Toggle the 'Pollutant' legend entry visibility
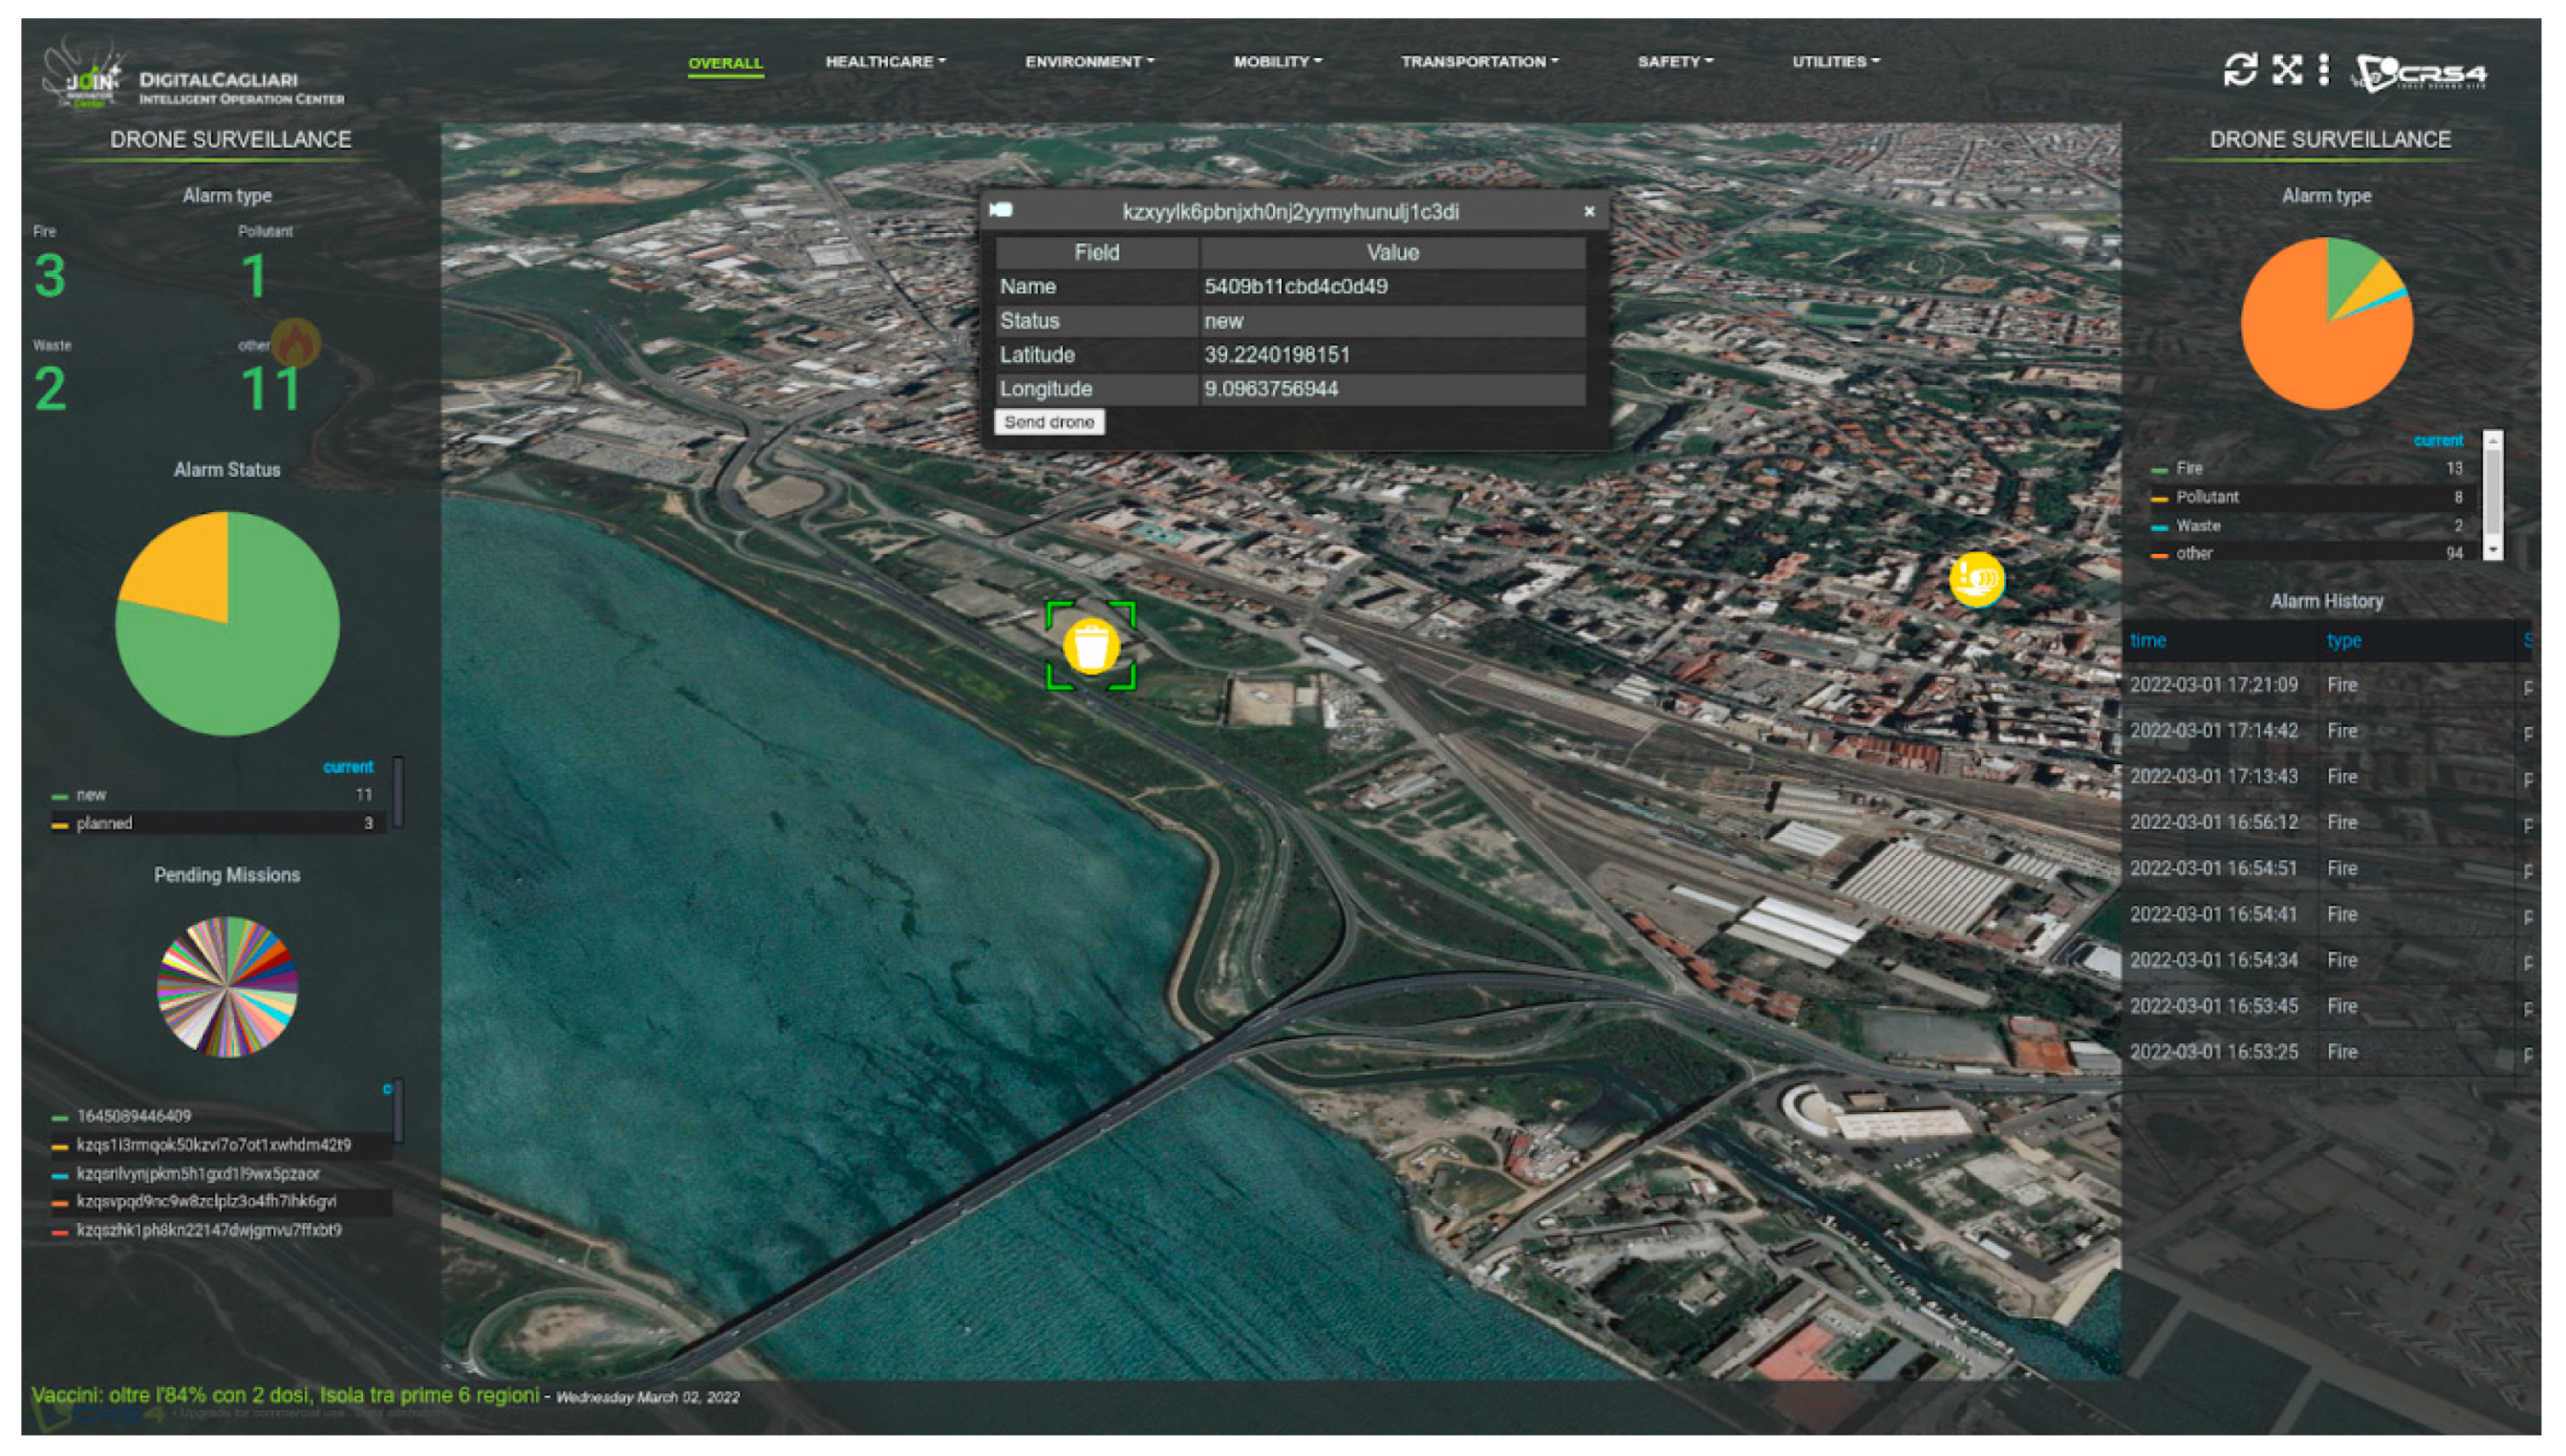 (x=2207, y=497)
